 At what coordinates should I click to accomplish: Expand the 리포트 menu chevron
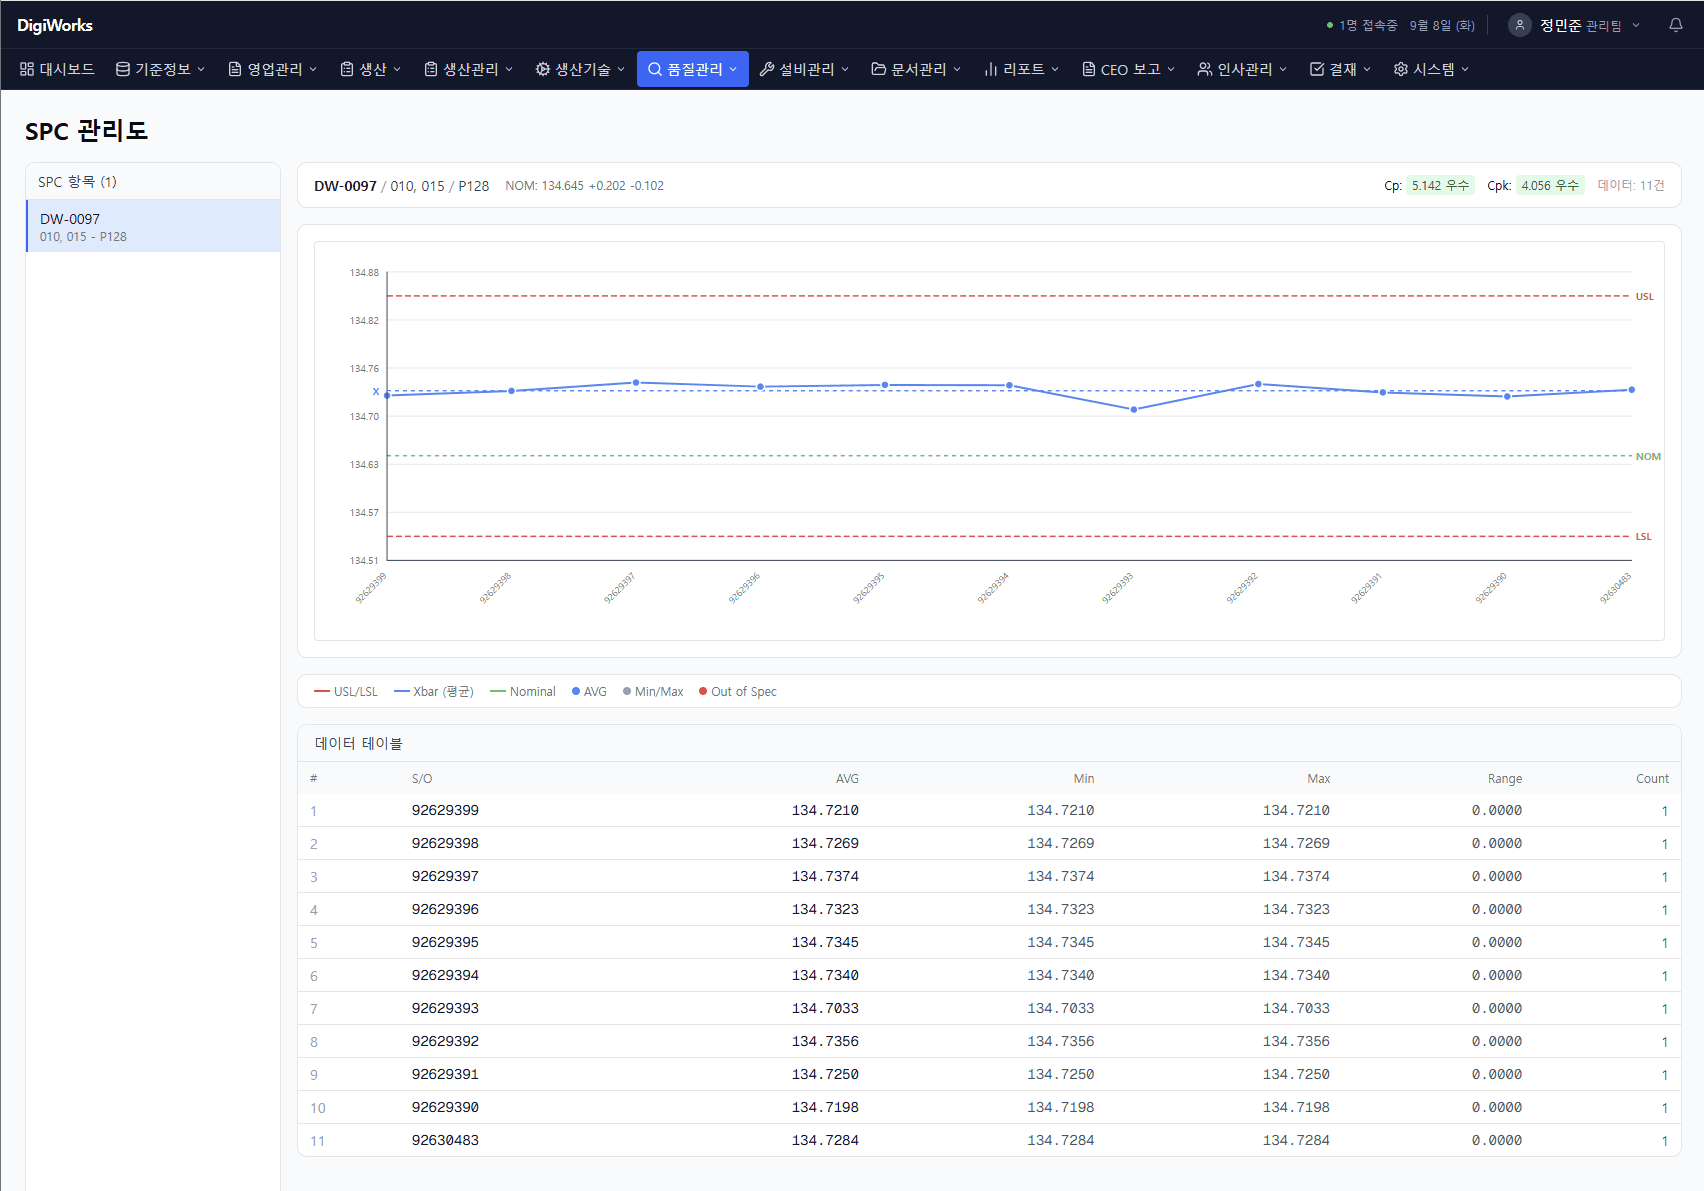(x=1055, y=69)
